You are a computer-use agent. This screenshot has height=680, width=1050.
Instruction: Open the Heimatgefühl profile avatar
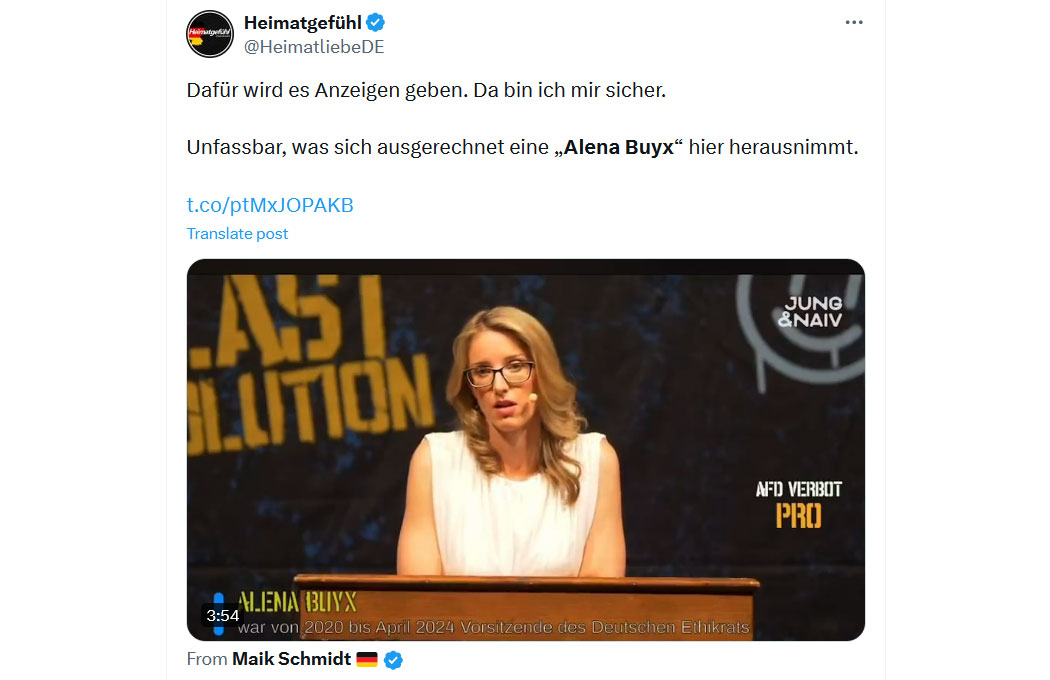coord(210,33)
